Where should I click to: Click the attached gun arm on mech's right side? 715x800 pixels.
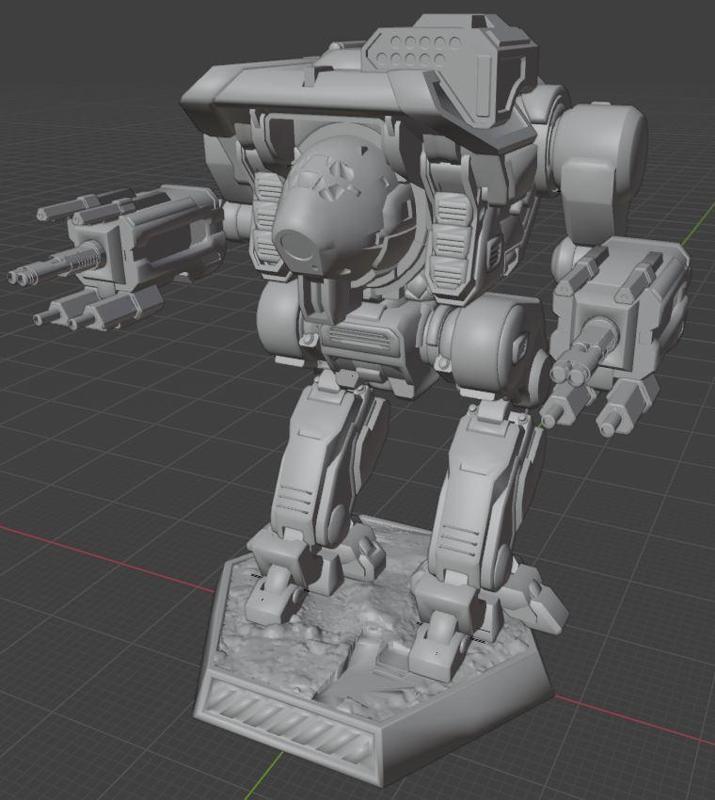[x=615, y=338]
